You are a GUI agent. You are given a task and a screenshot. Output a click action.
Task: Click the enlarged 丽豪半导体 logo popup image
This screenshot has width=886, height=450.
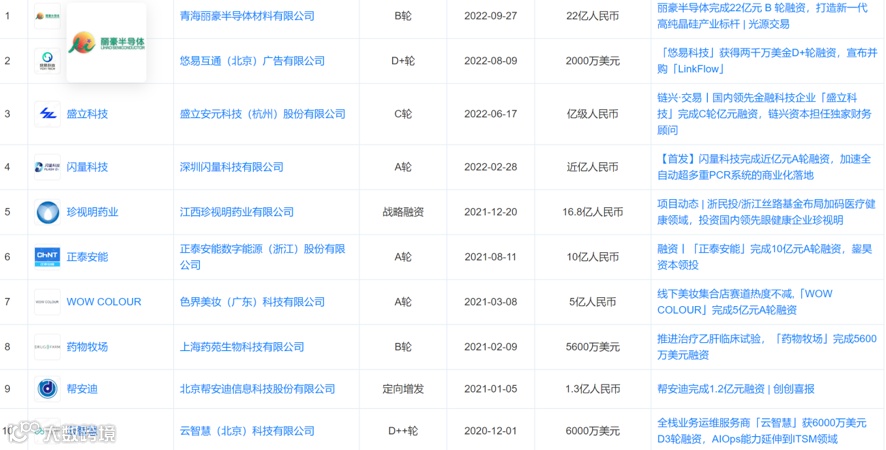(x=107, y=43)
